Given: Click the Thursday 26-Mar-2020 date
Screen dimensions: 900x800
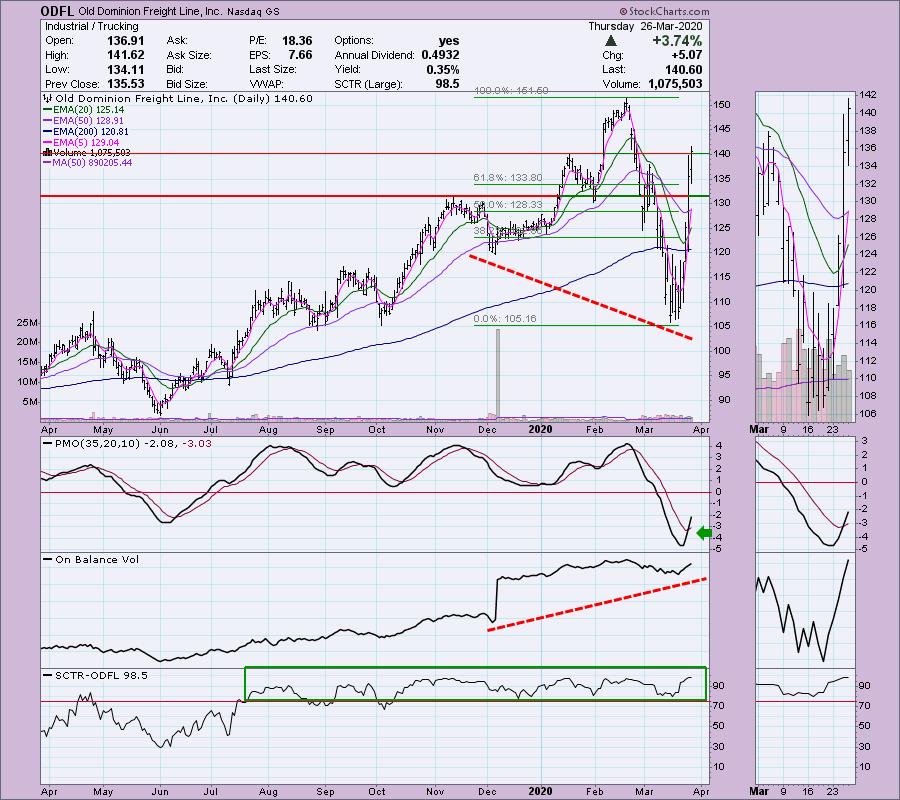Looking at the screenshot, I should [x=645, y=26].
